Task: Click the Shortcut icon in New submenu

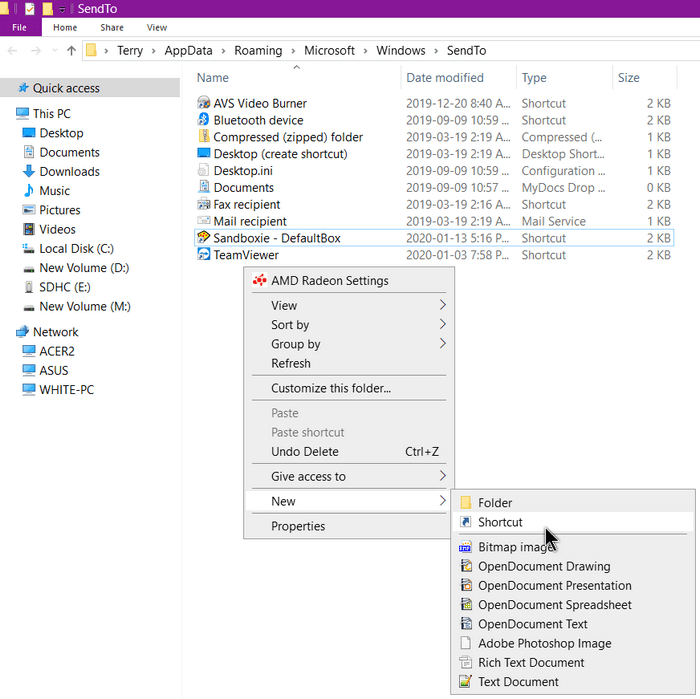Action: coord(466,522)
